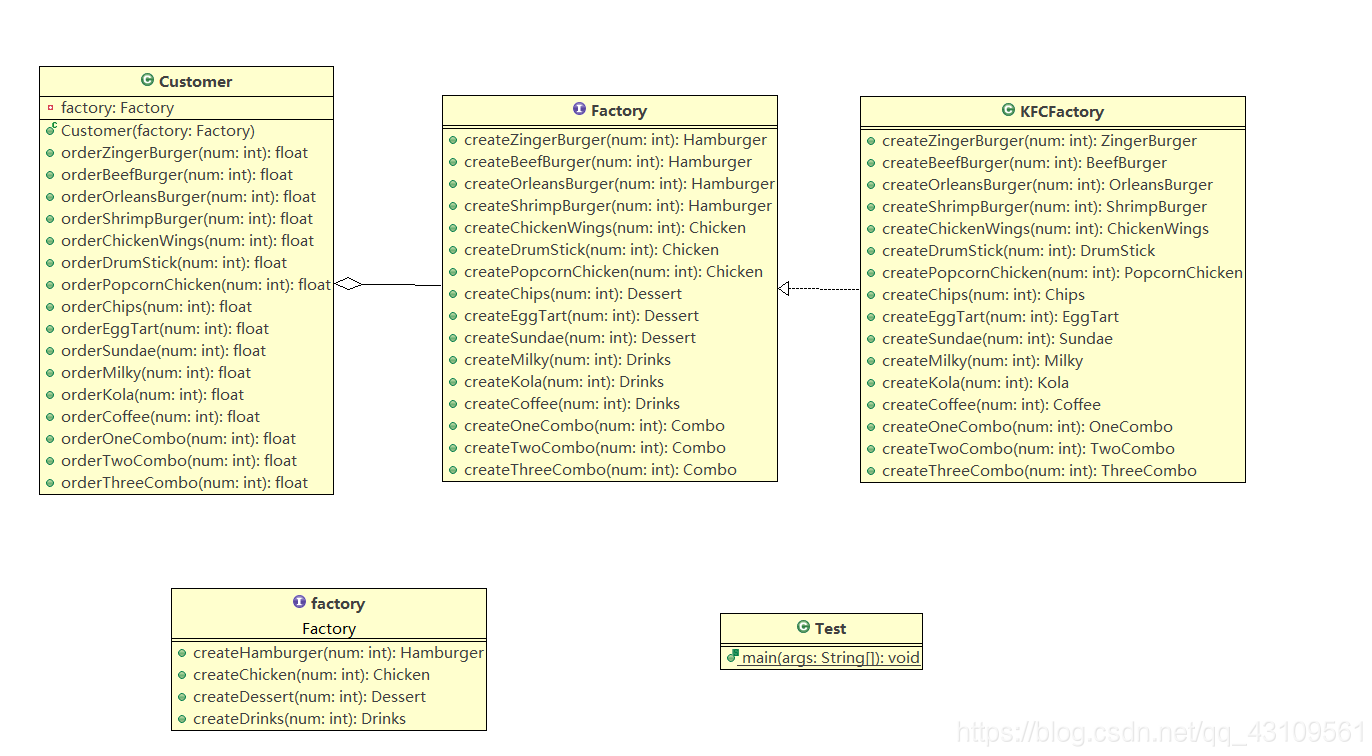
Task: Click the green dot beside createZingerBurger returning ZingerBurger
Action: click(x=871, y=141)
